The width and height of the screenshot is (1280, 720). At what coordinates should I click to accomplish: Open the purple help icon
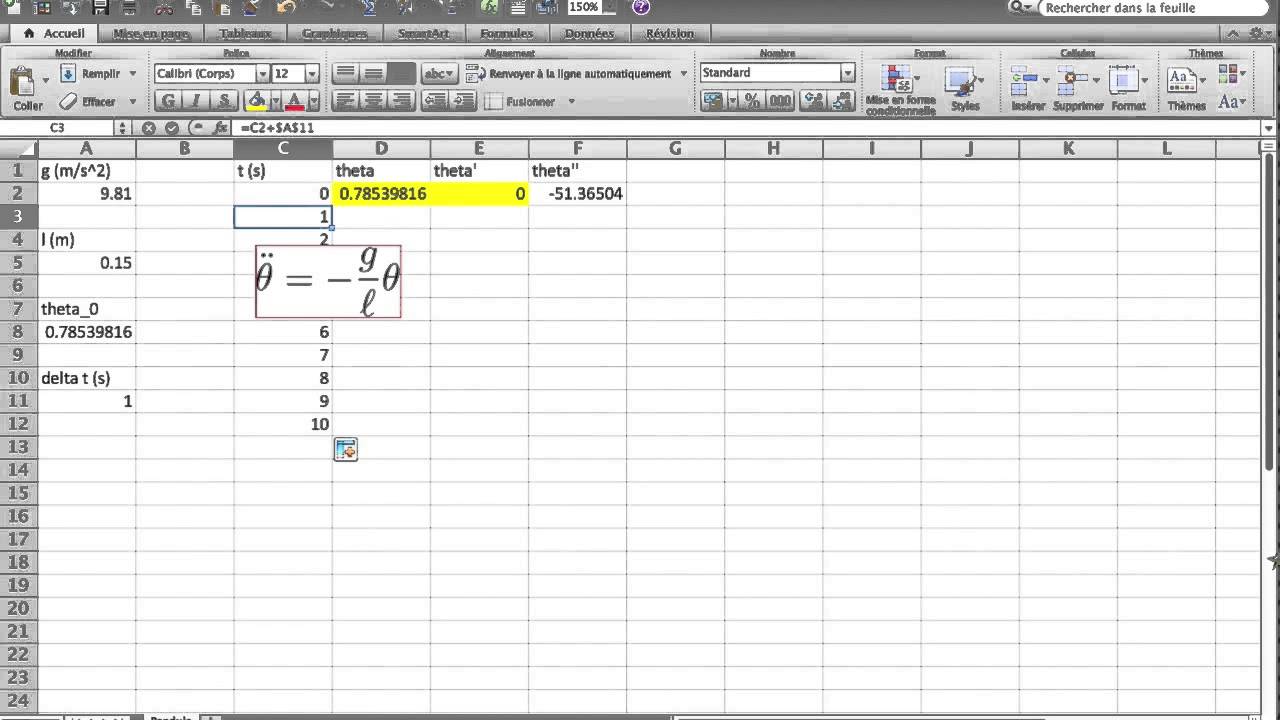[x=641, y=7]
